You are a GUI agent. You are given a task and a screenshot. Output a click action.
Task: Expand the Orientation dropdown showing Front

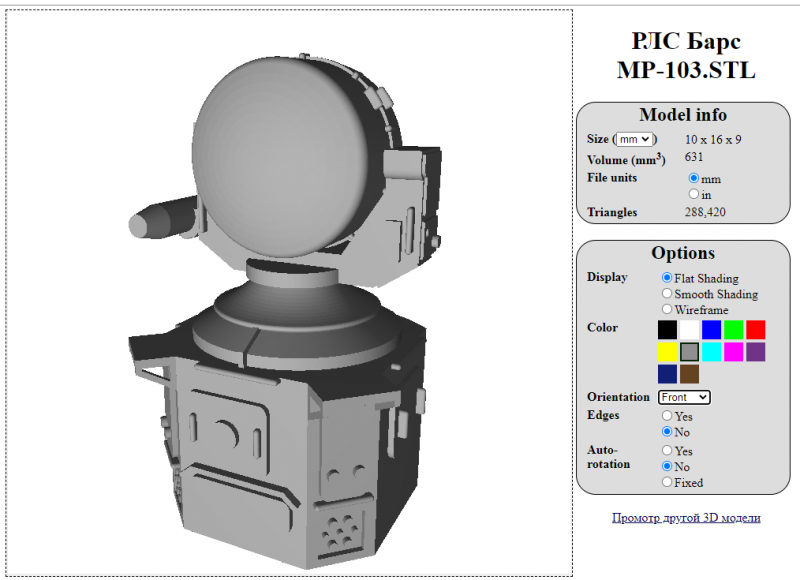(684, 397)
